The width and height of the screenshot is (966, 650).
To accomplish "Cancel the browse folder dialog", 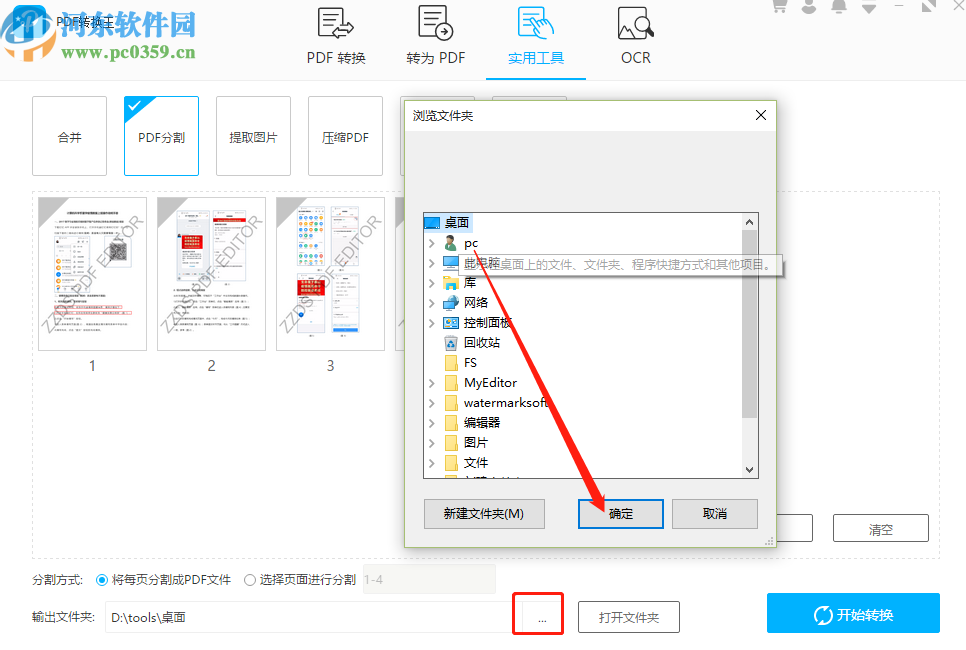I will pos(715,514).
